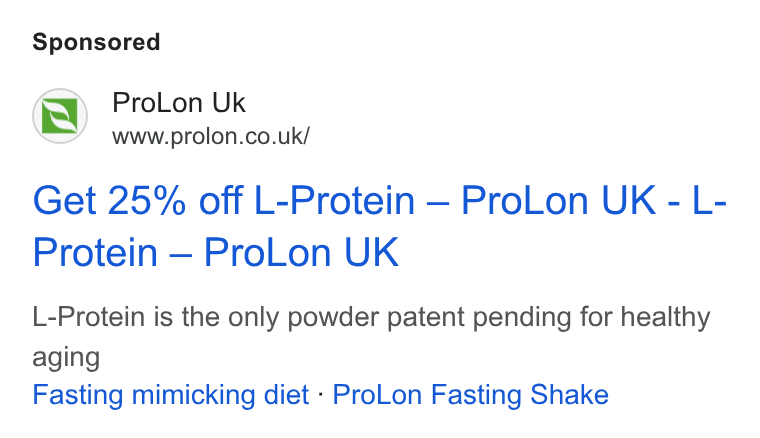Click the circular advertiser logo beside ProLon Uk

[x=60, y=116]
